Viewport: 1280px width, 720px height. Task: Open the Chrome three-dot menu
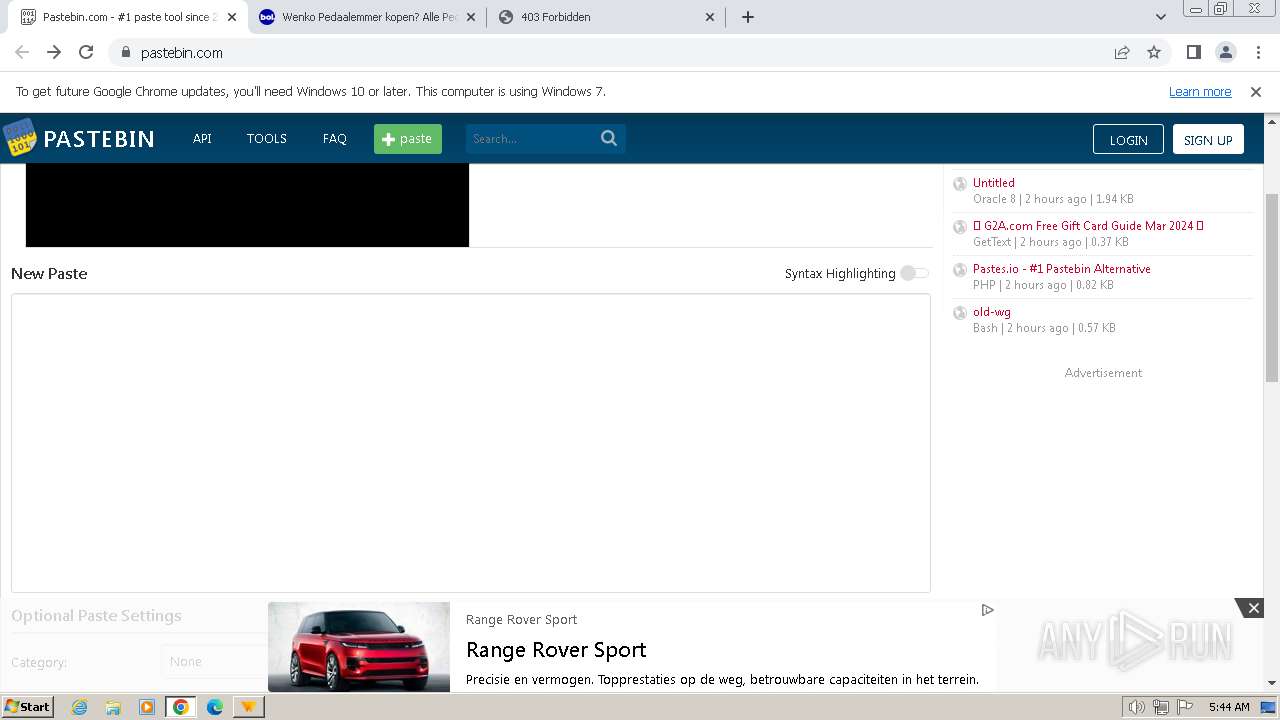coord(1258,52)
